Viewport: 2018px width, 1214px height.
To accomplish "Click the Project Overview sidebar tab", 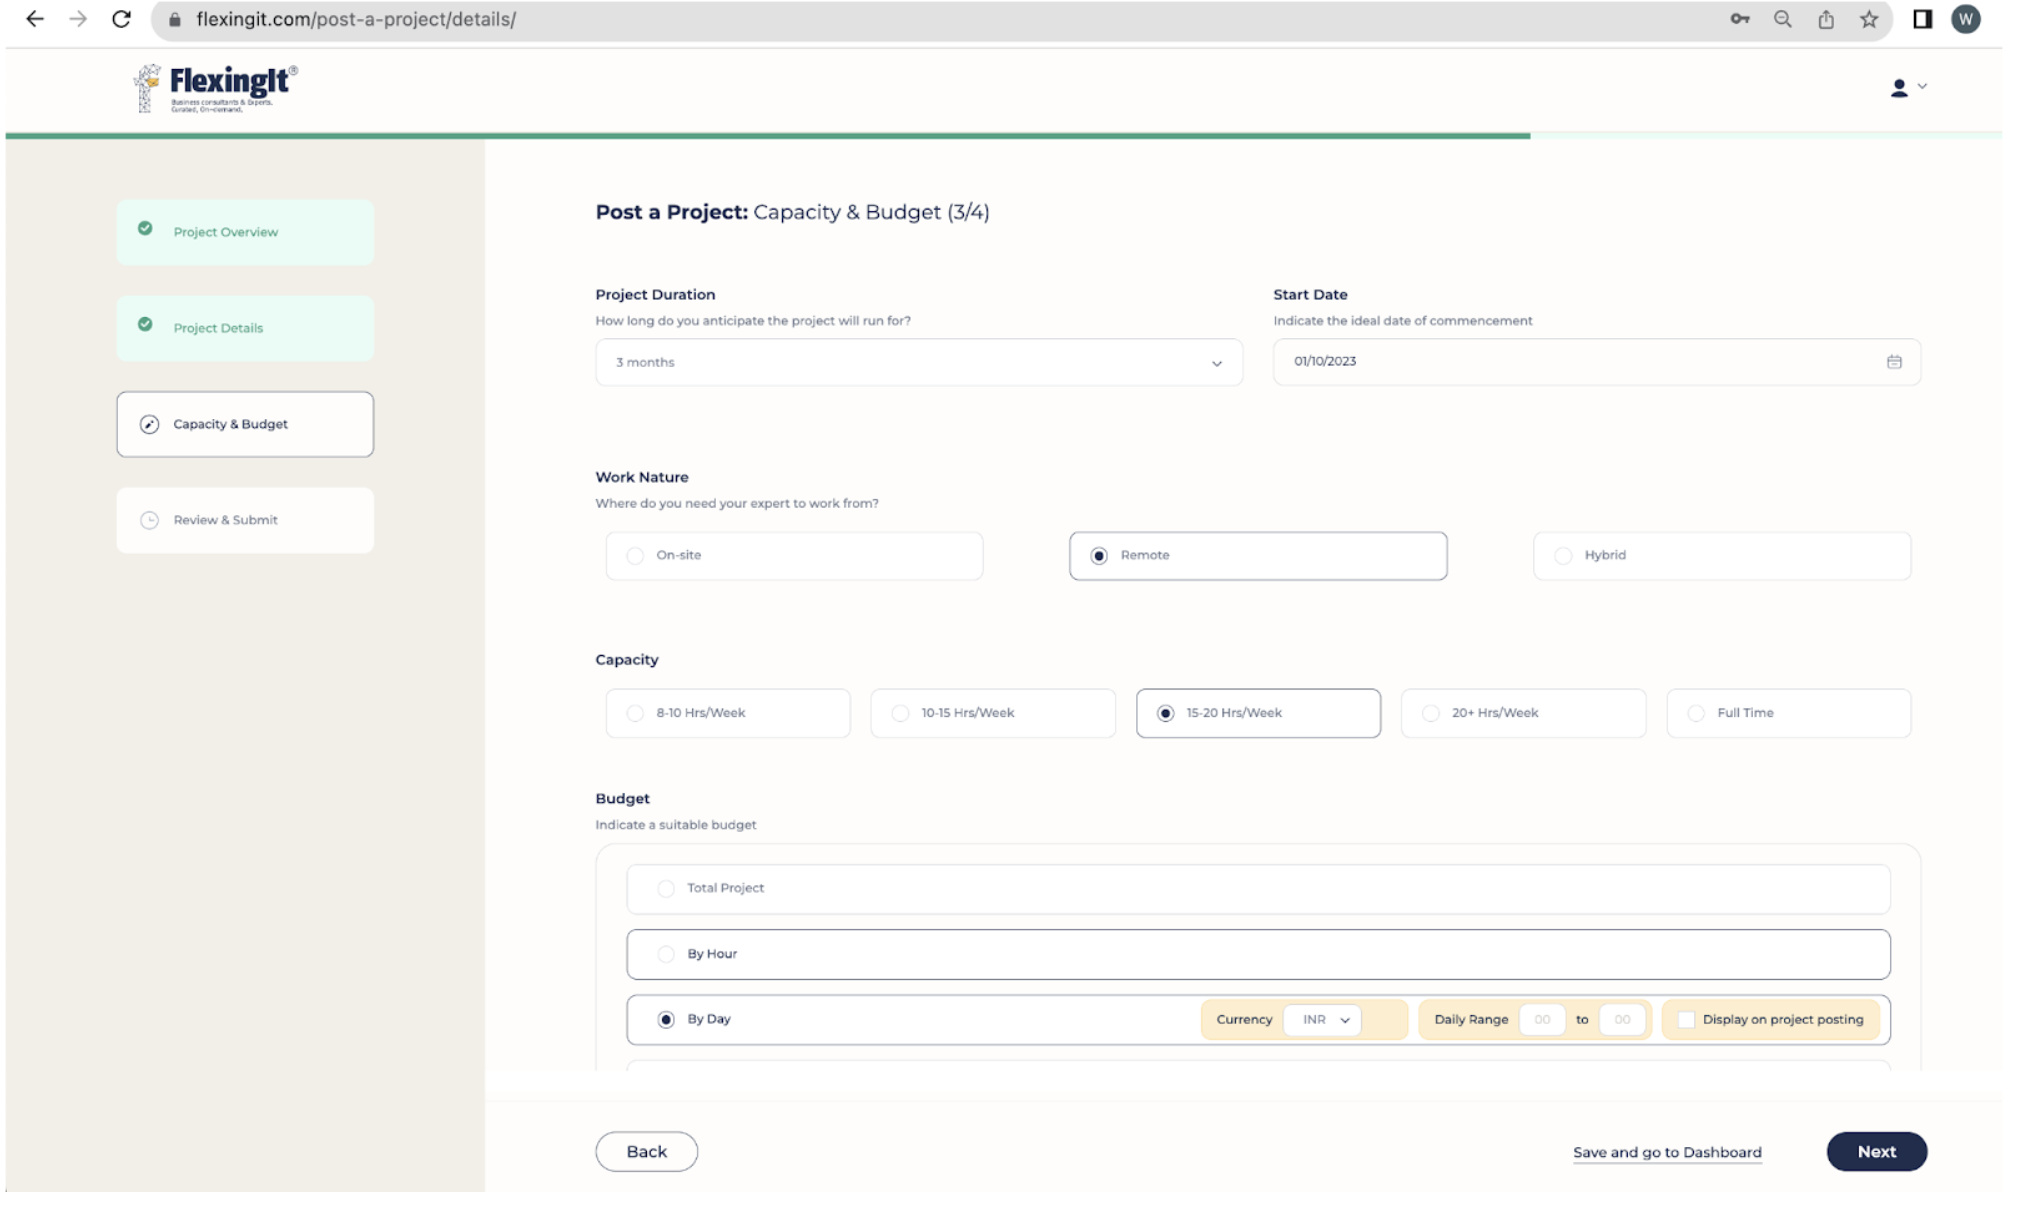I will pyautogui.click(x=244, y=231).
